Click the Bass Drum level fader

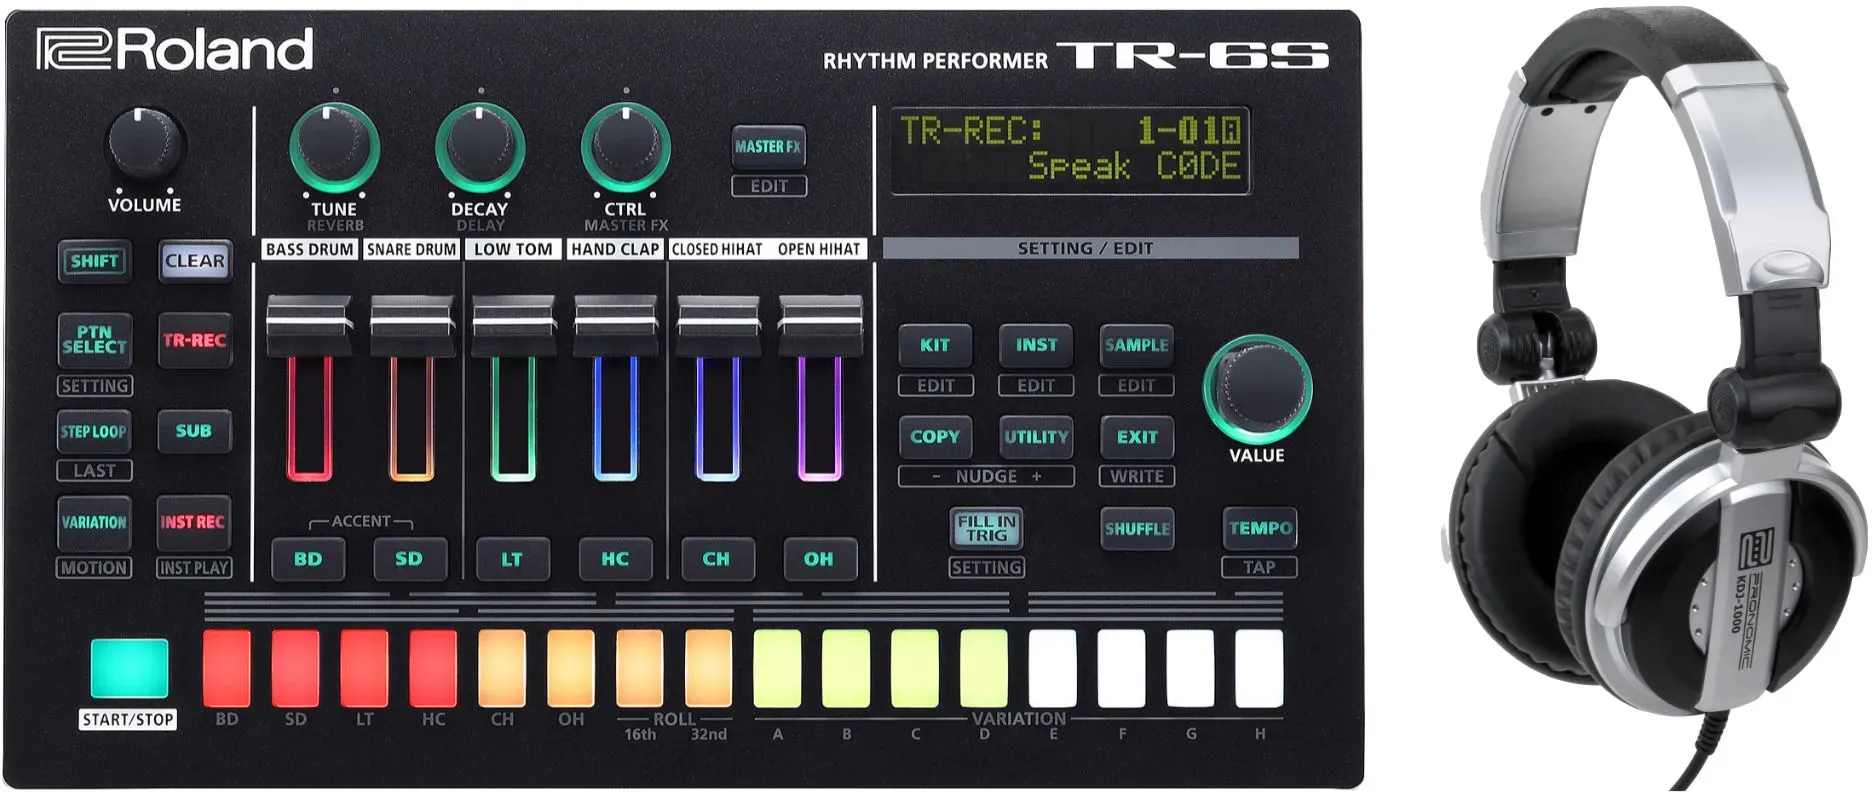(309, 325)
